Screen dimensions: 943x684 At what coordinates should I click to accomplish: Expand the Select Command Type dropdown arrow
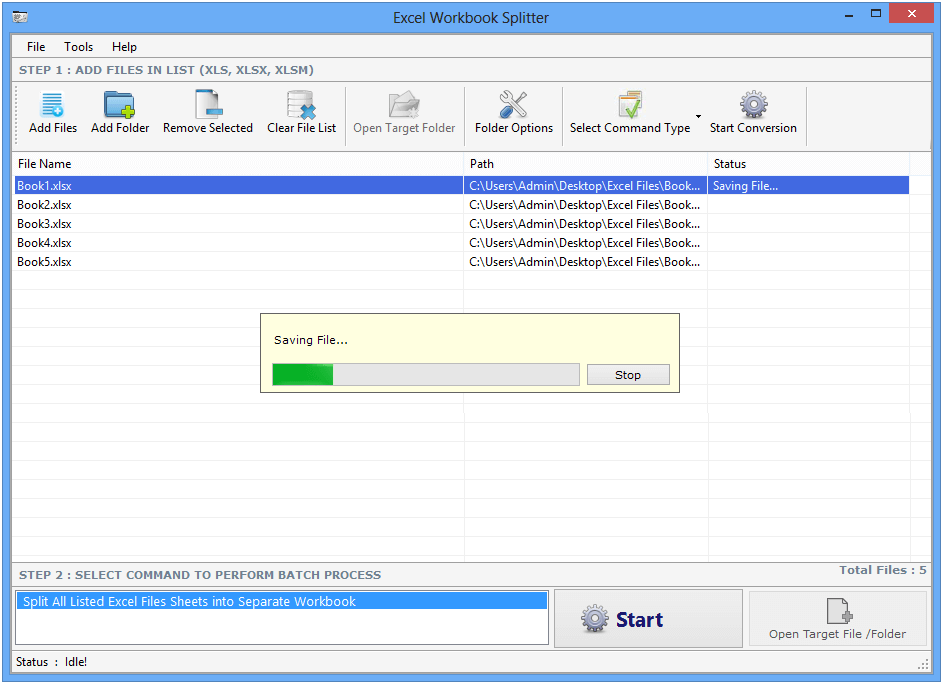pos(698,116)
